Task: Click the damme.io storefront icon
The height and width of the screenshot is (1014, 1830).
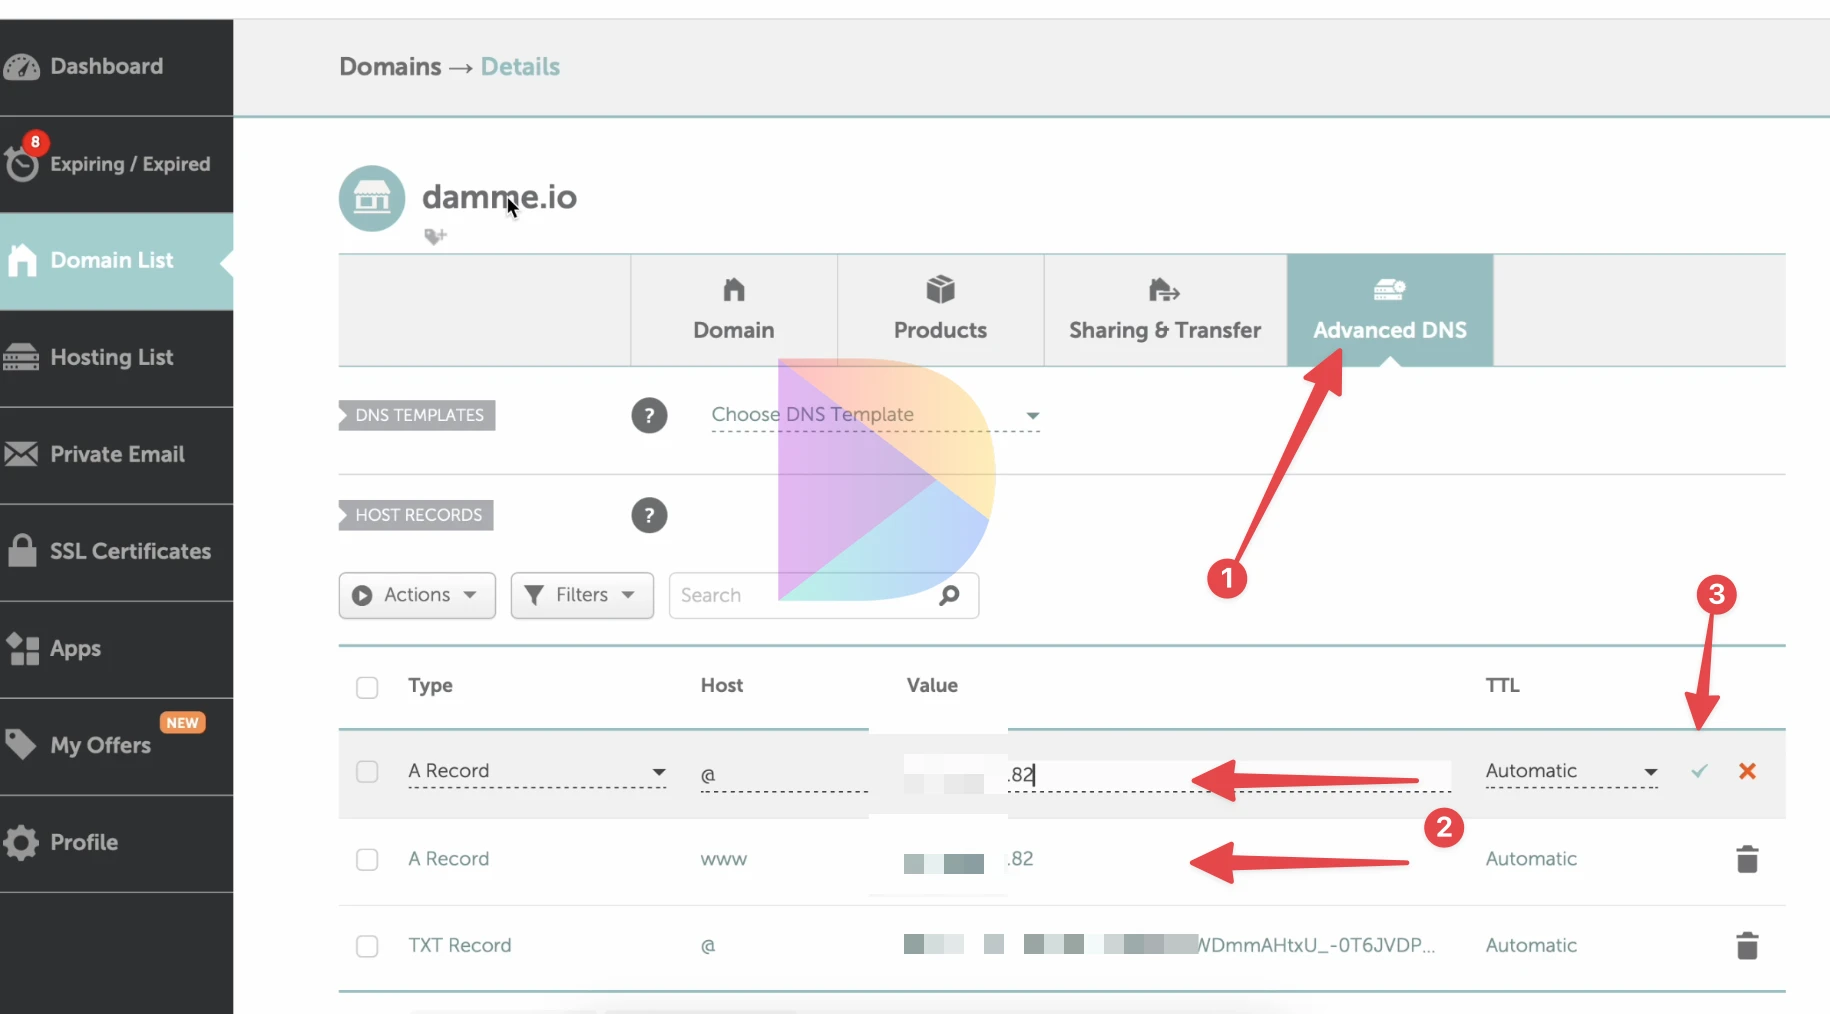Action: (372, 198)
